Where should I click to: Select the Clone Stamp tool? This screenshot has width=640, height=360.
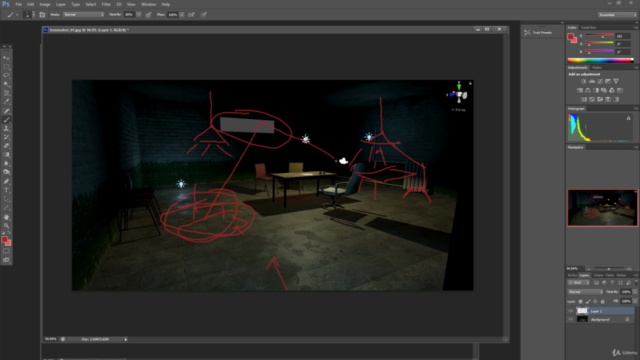point(6,129)
